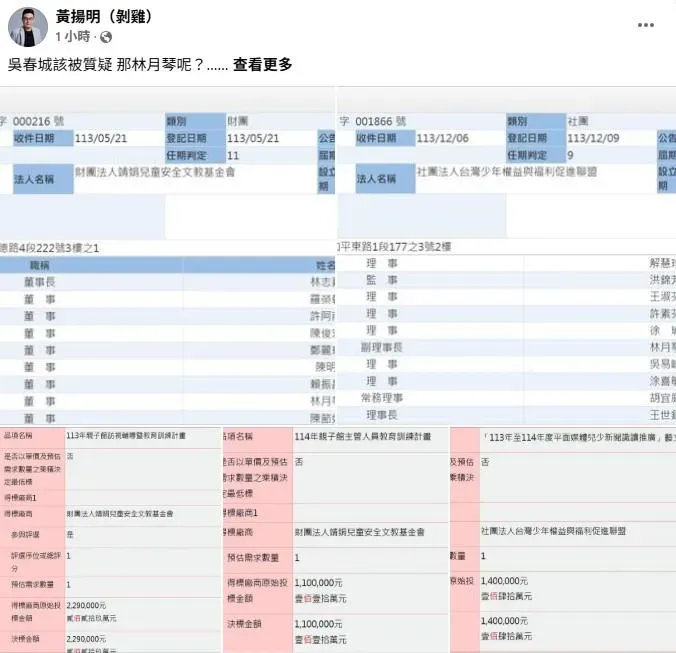Open the post options three-dot menu

(x=645, y=25)
